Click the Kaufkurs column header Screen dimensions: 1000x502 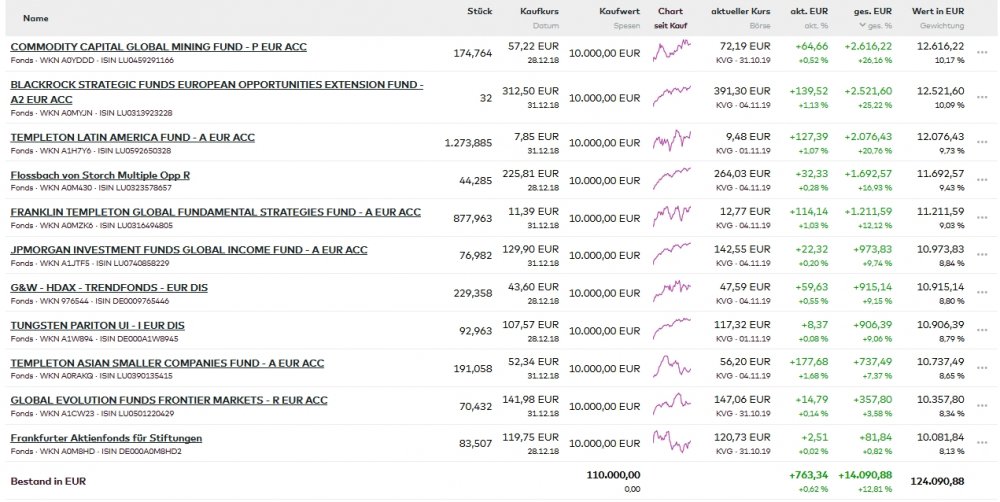point(539,11)
